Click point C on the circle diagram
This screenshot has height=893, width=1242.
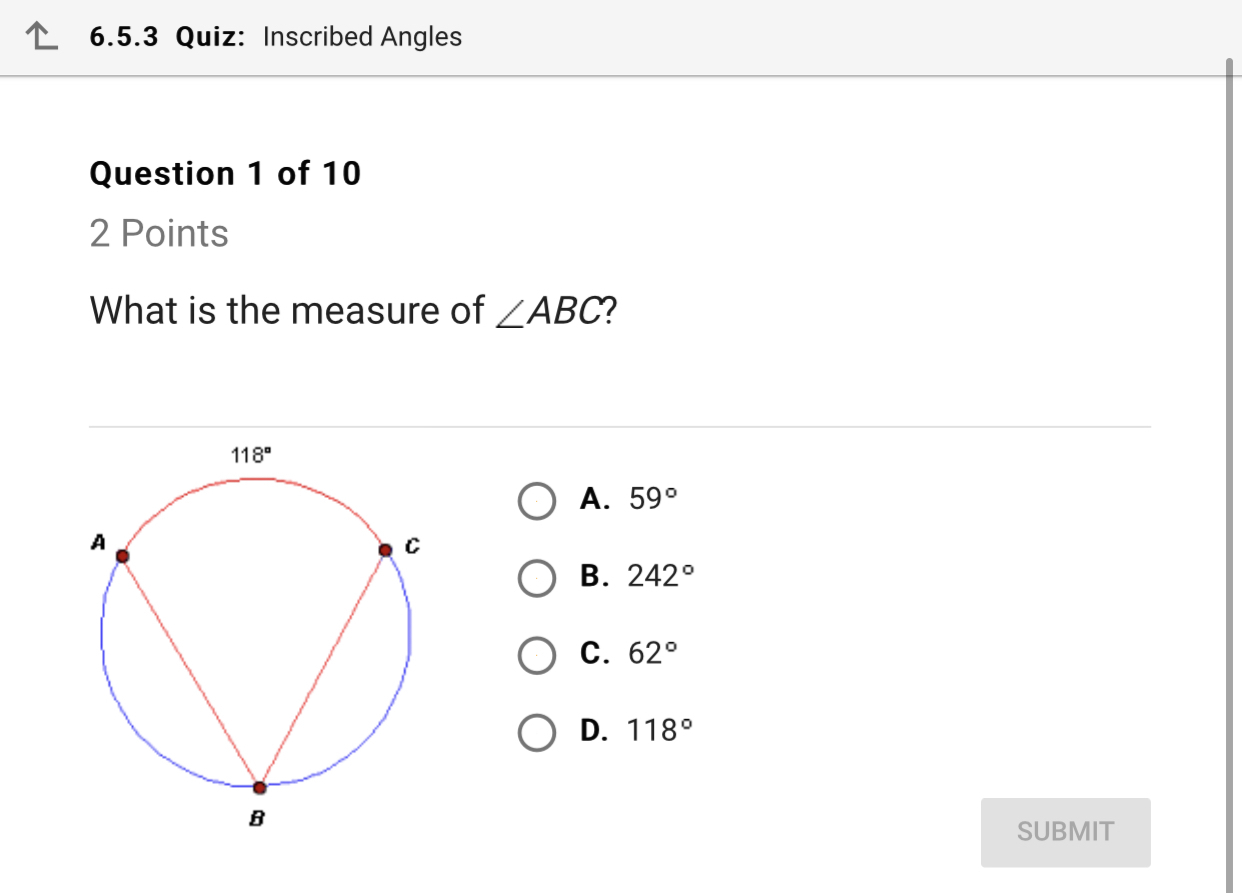[385, 548]
